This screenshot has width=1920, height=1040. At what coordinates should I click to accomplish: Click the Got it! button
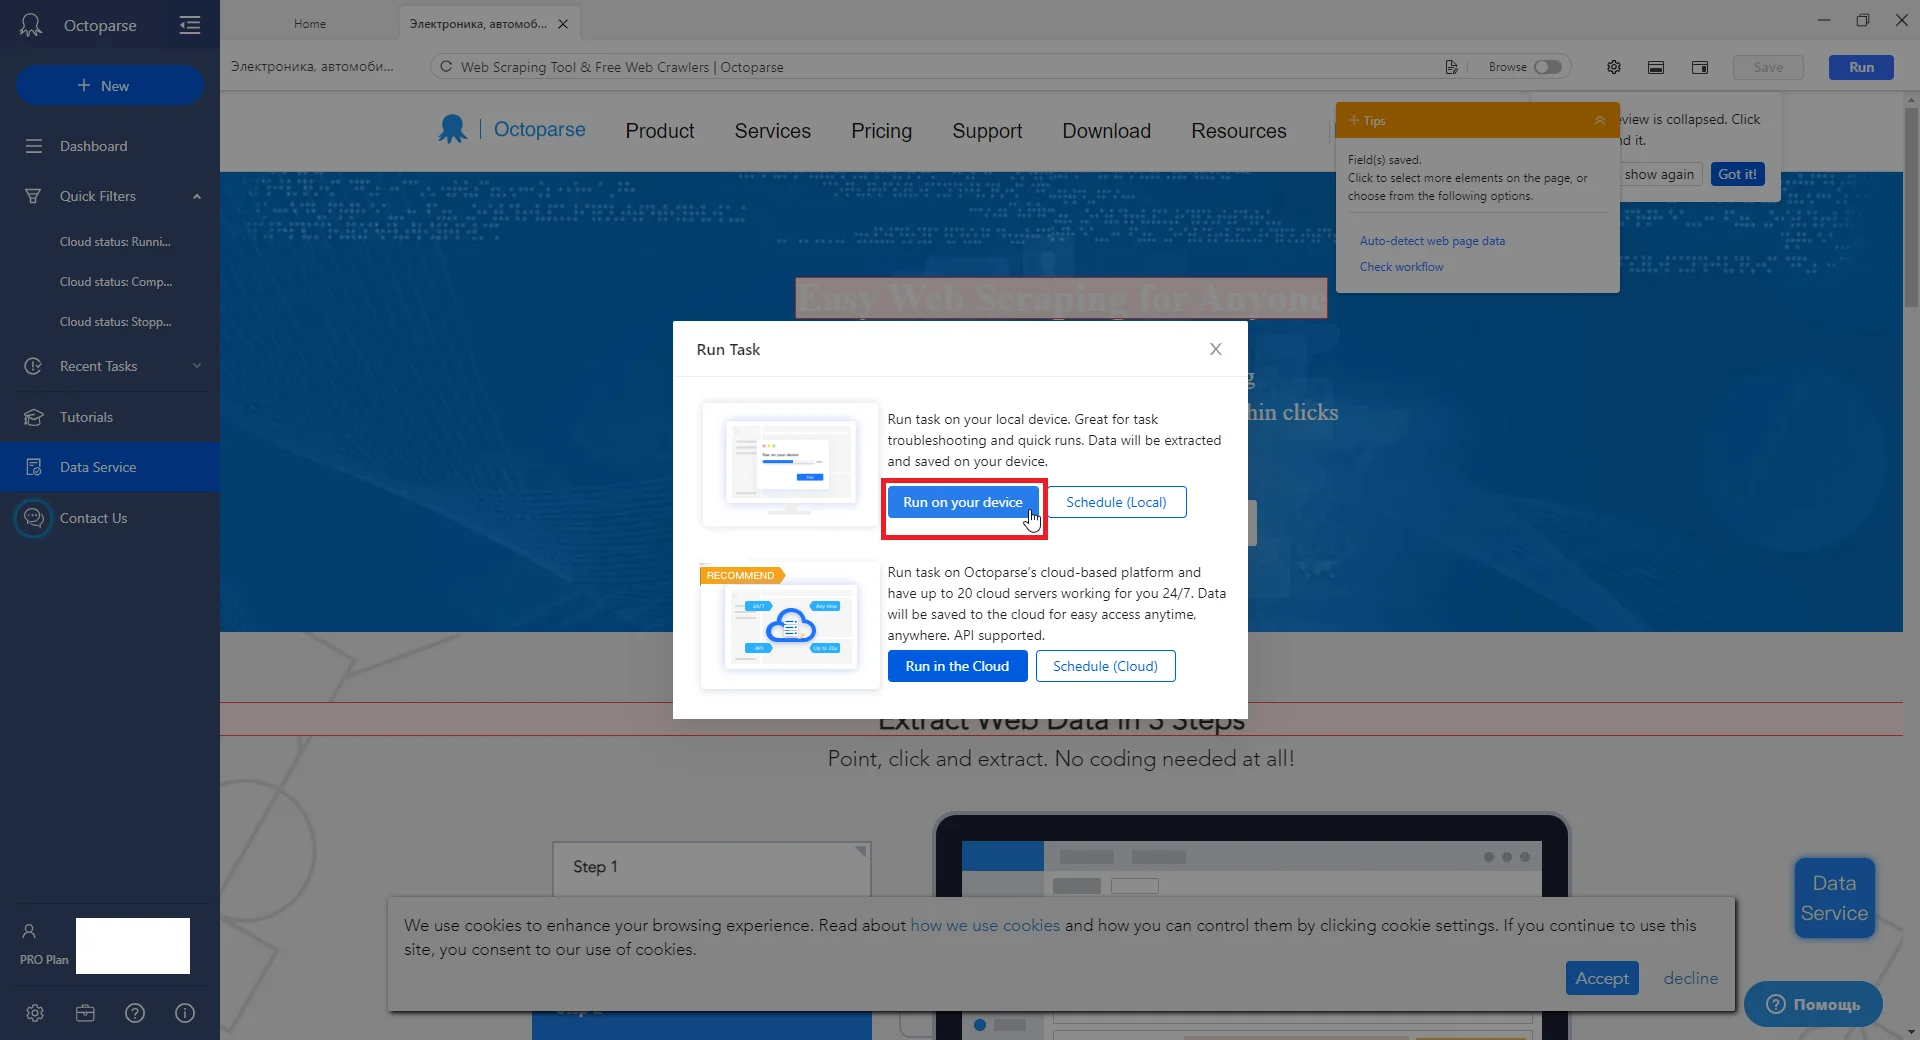click(1737, 174)
